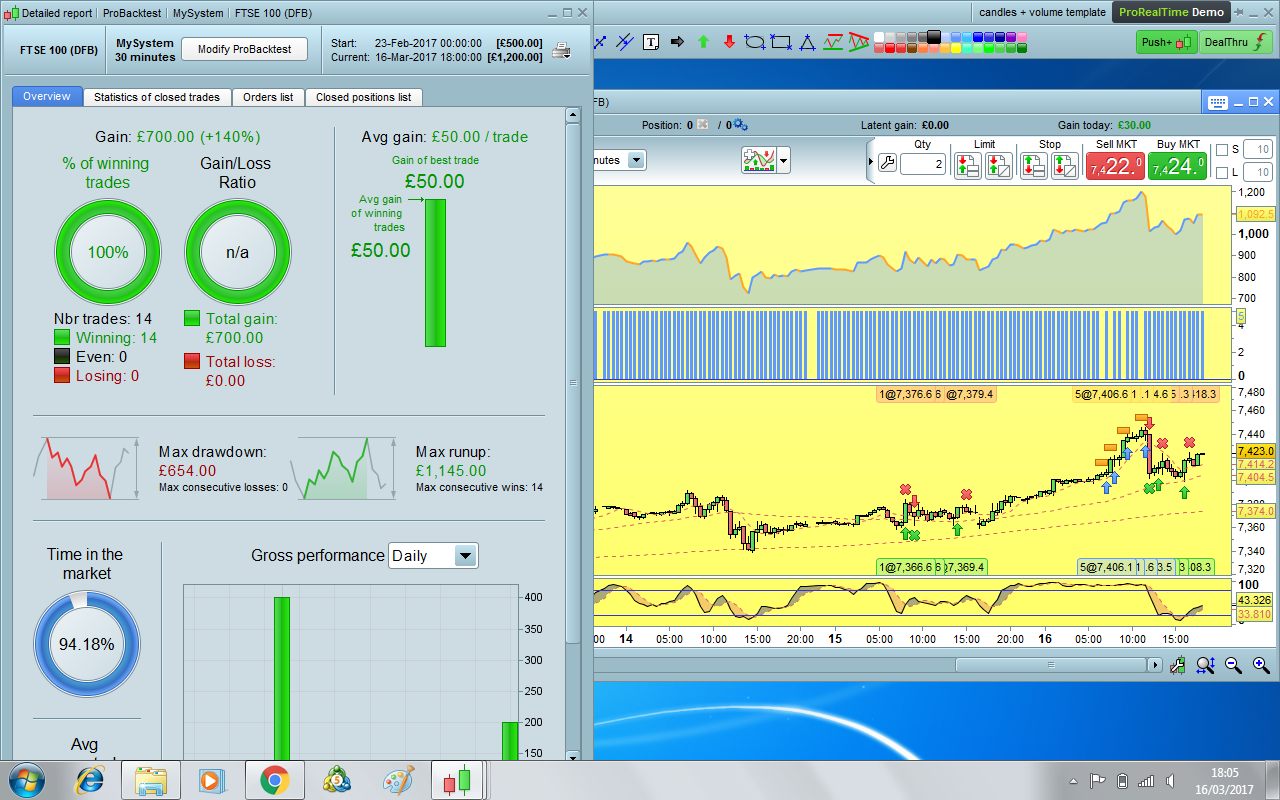Click the L quantity field showing 10
The height and width of the screenshot is (800, 1280).
pyautogui.click(x=1258, y=173)
